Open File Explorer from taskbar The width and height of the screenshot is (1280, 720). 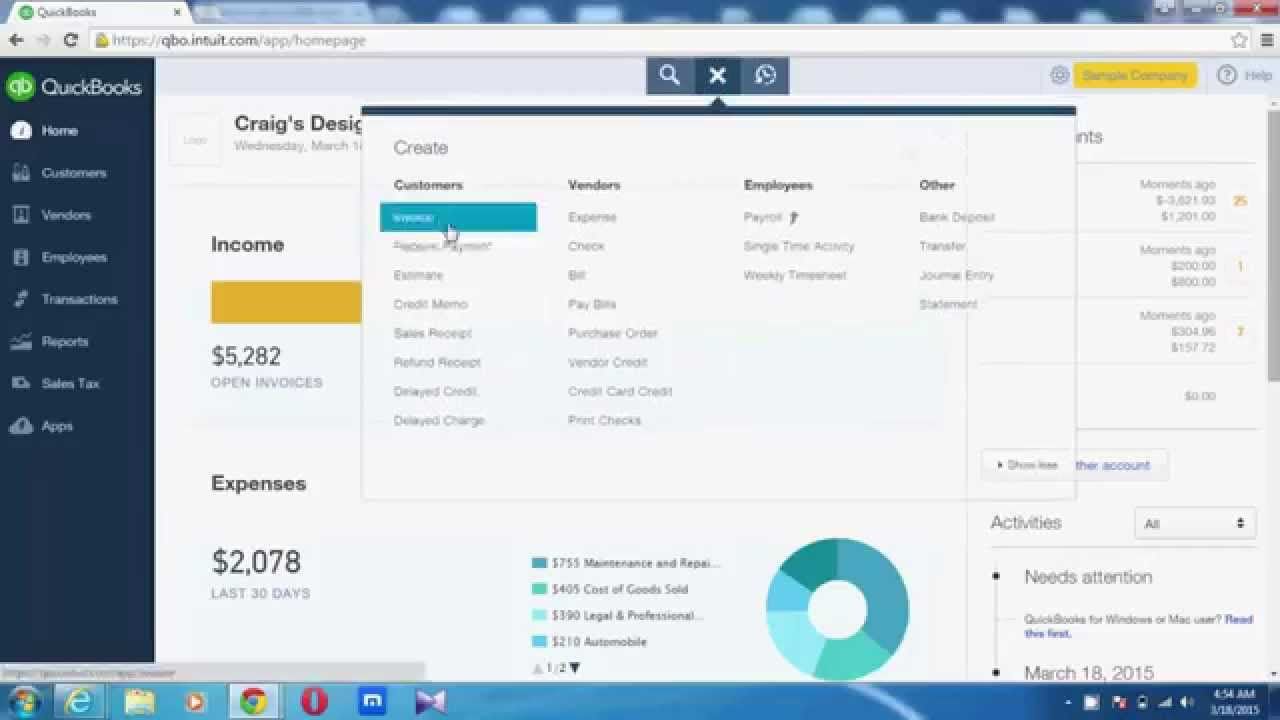(139, 702)
